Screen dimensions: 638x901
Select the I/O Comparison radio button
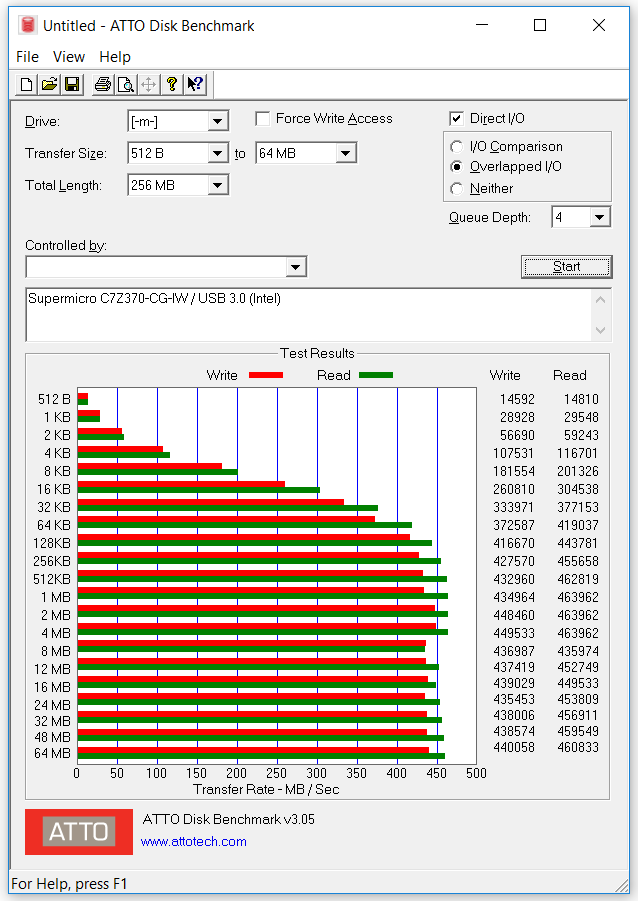(x=456, y=147)
